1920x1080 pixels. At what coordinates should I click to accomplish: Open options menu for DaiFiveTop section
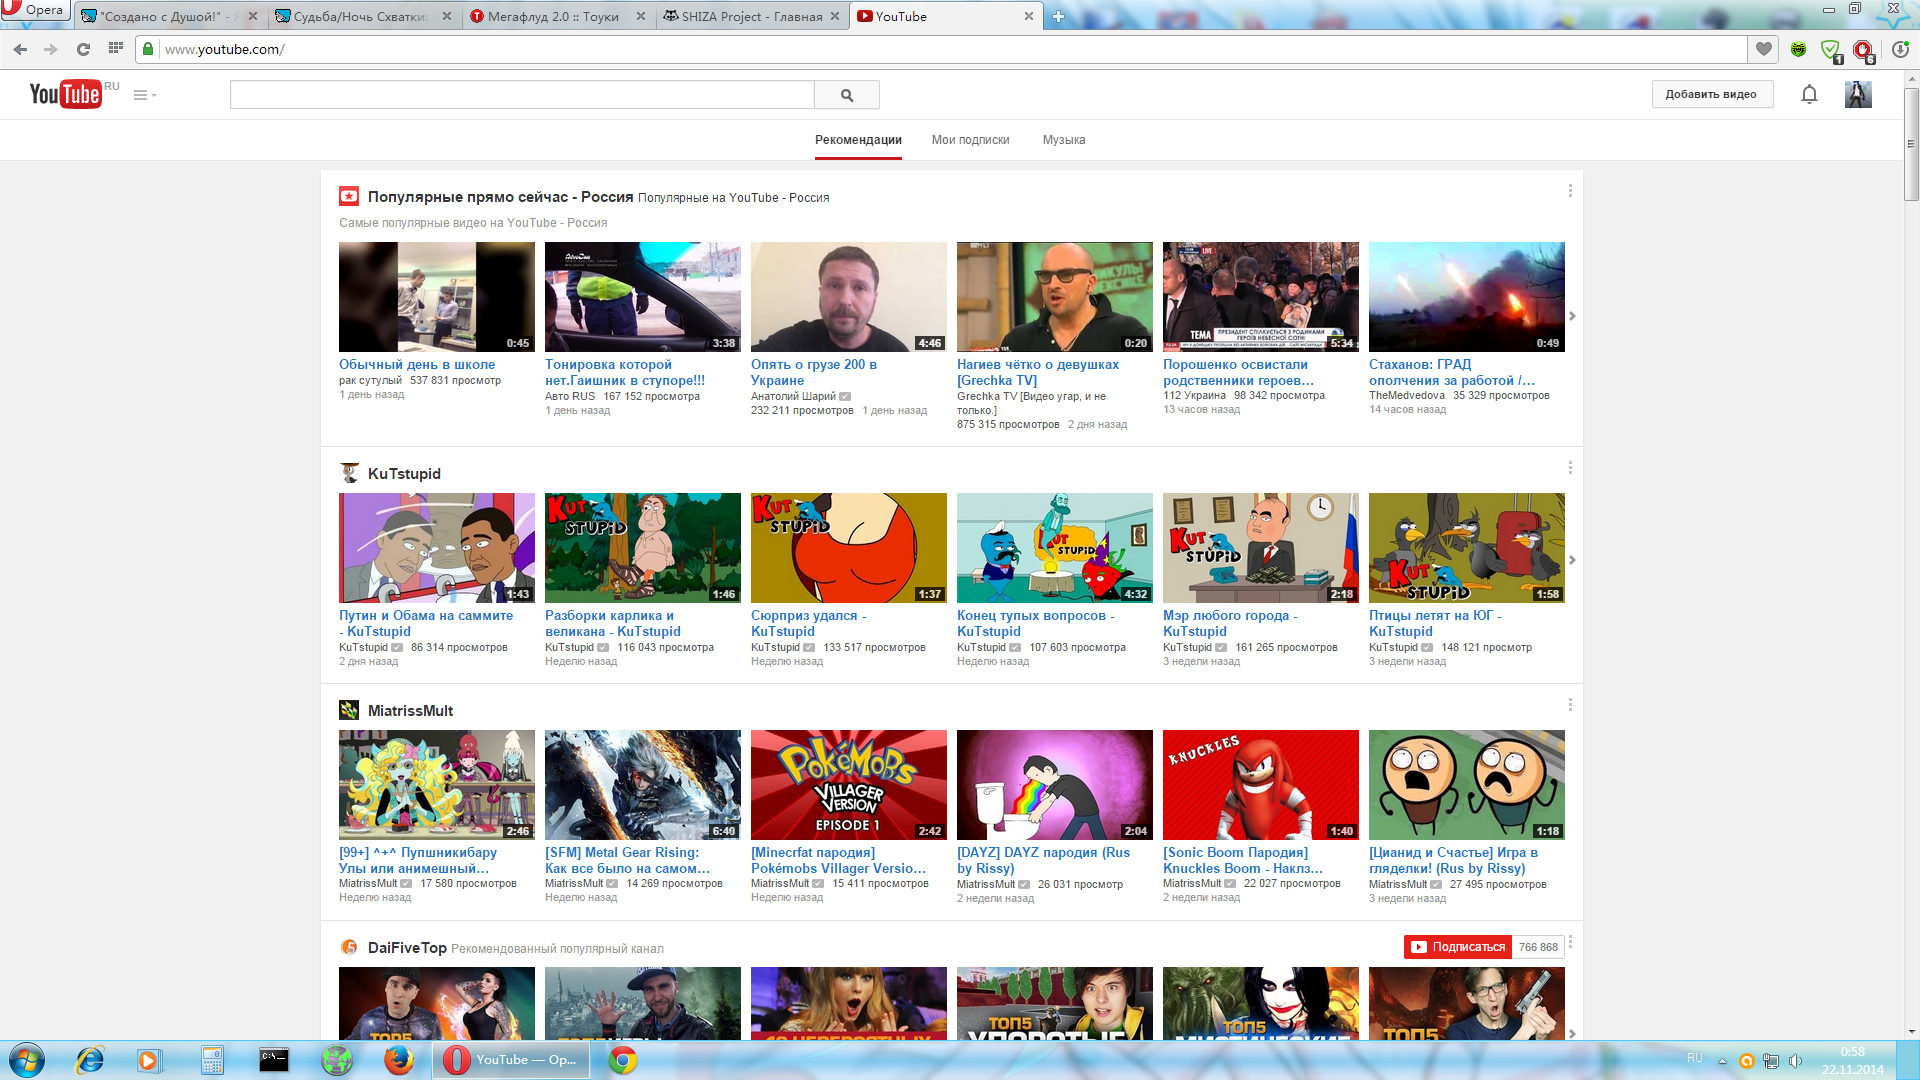(1570, 942)
